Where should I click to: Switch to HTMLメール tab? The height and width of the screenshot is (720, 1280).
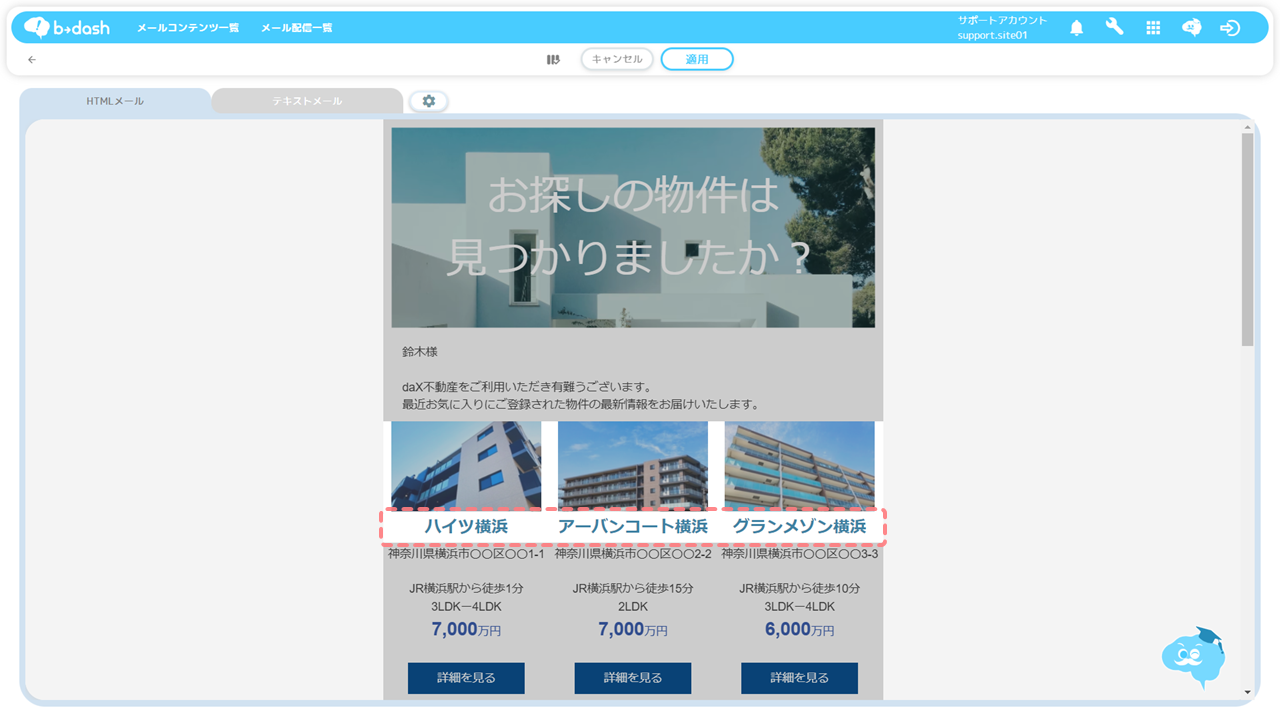tap(115, 101)
